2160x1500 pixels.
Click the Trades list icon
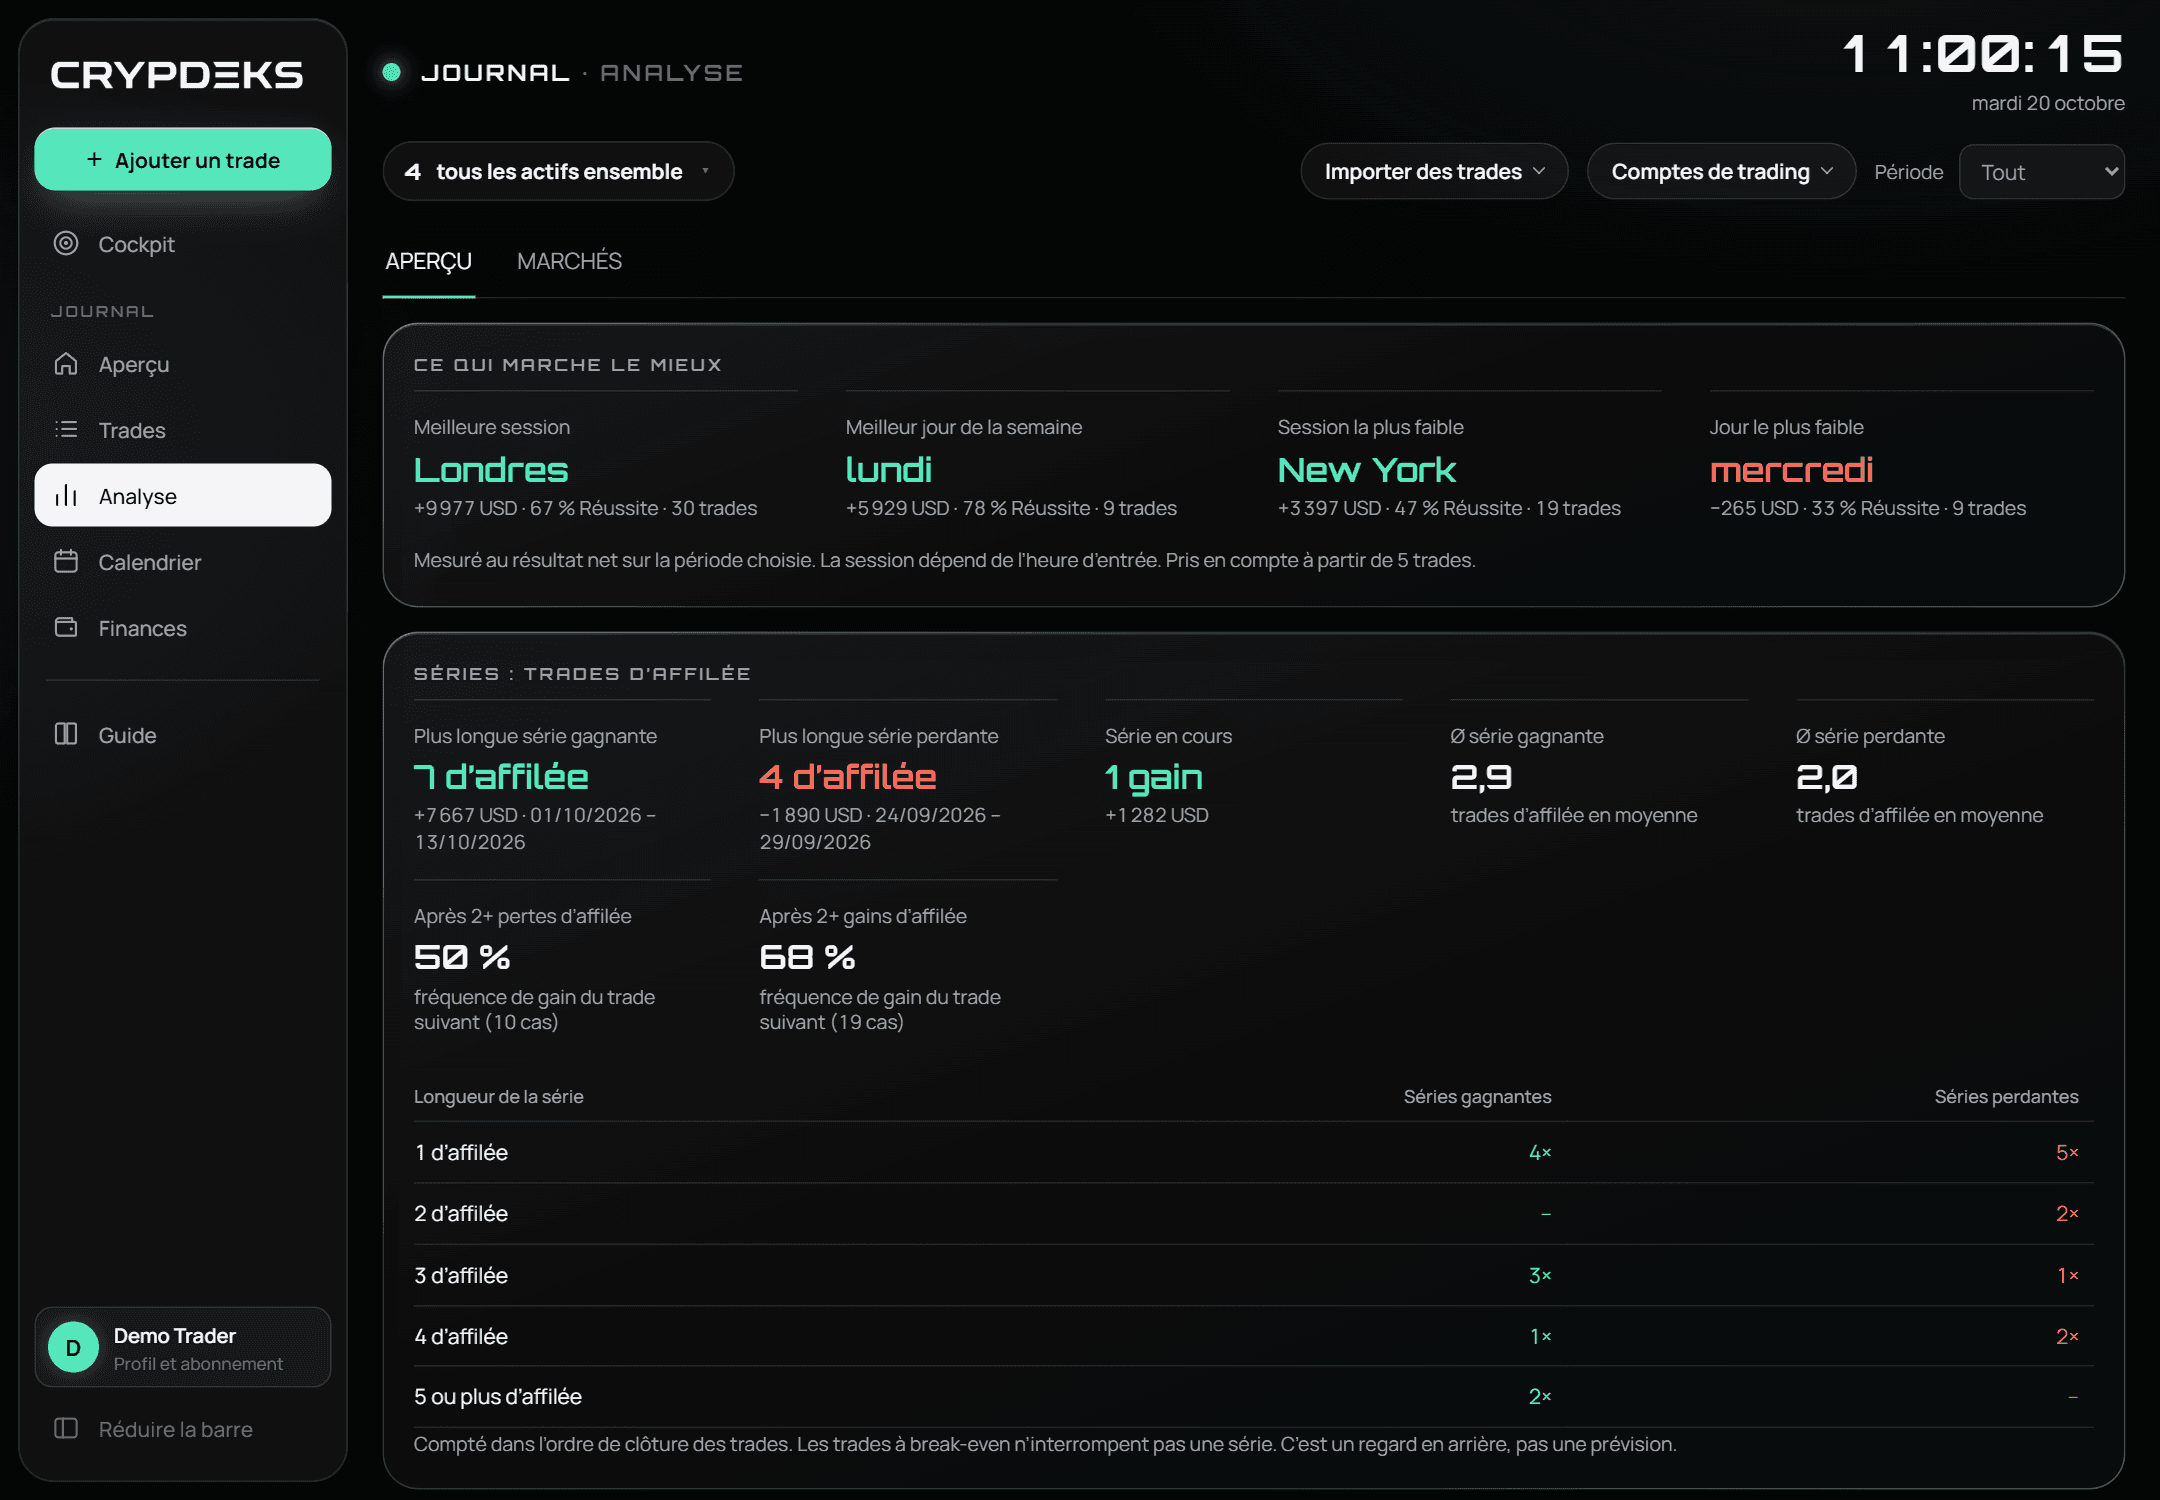[66, 429]
